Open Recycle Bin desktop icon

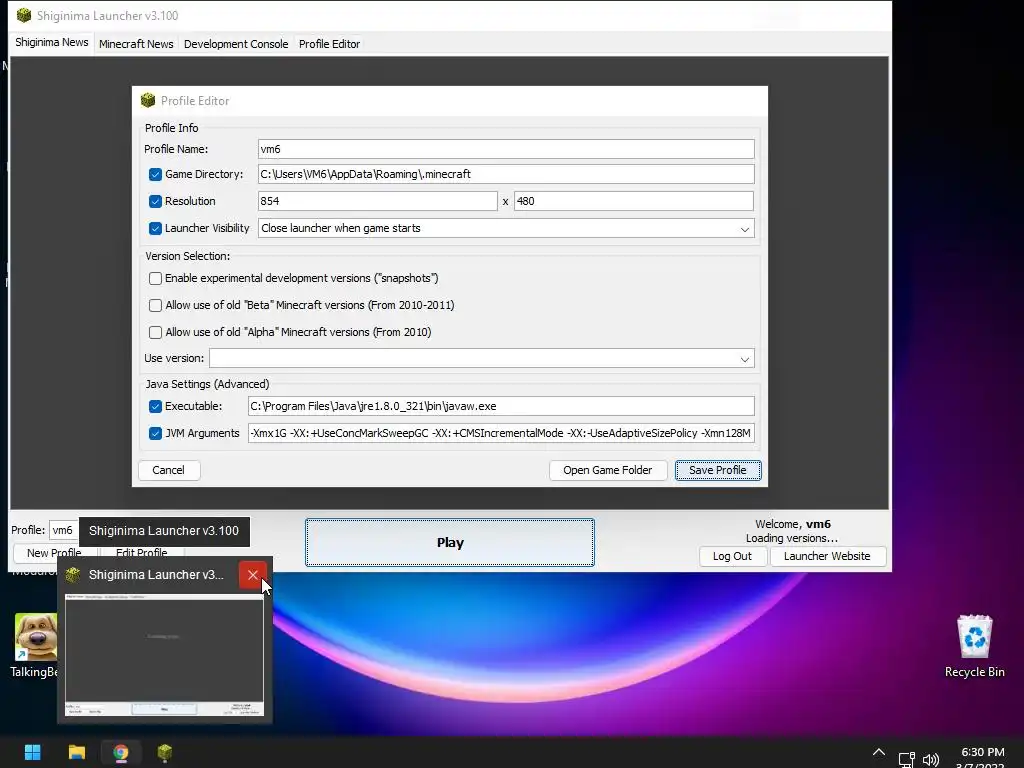[x=974, y=646]
